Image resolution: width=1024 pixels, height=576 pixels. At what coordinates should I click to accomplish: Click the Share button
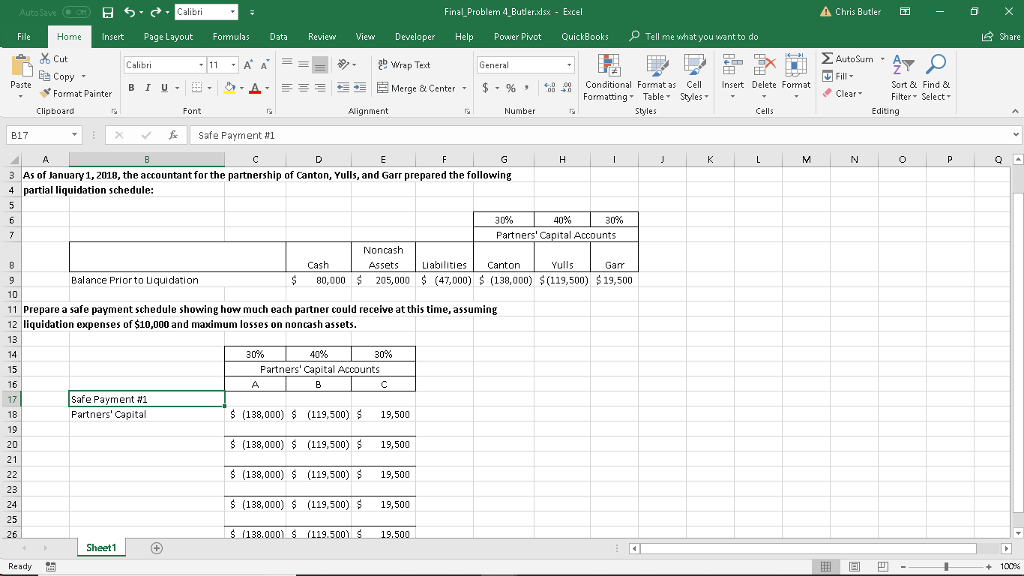point(1001,37)
